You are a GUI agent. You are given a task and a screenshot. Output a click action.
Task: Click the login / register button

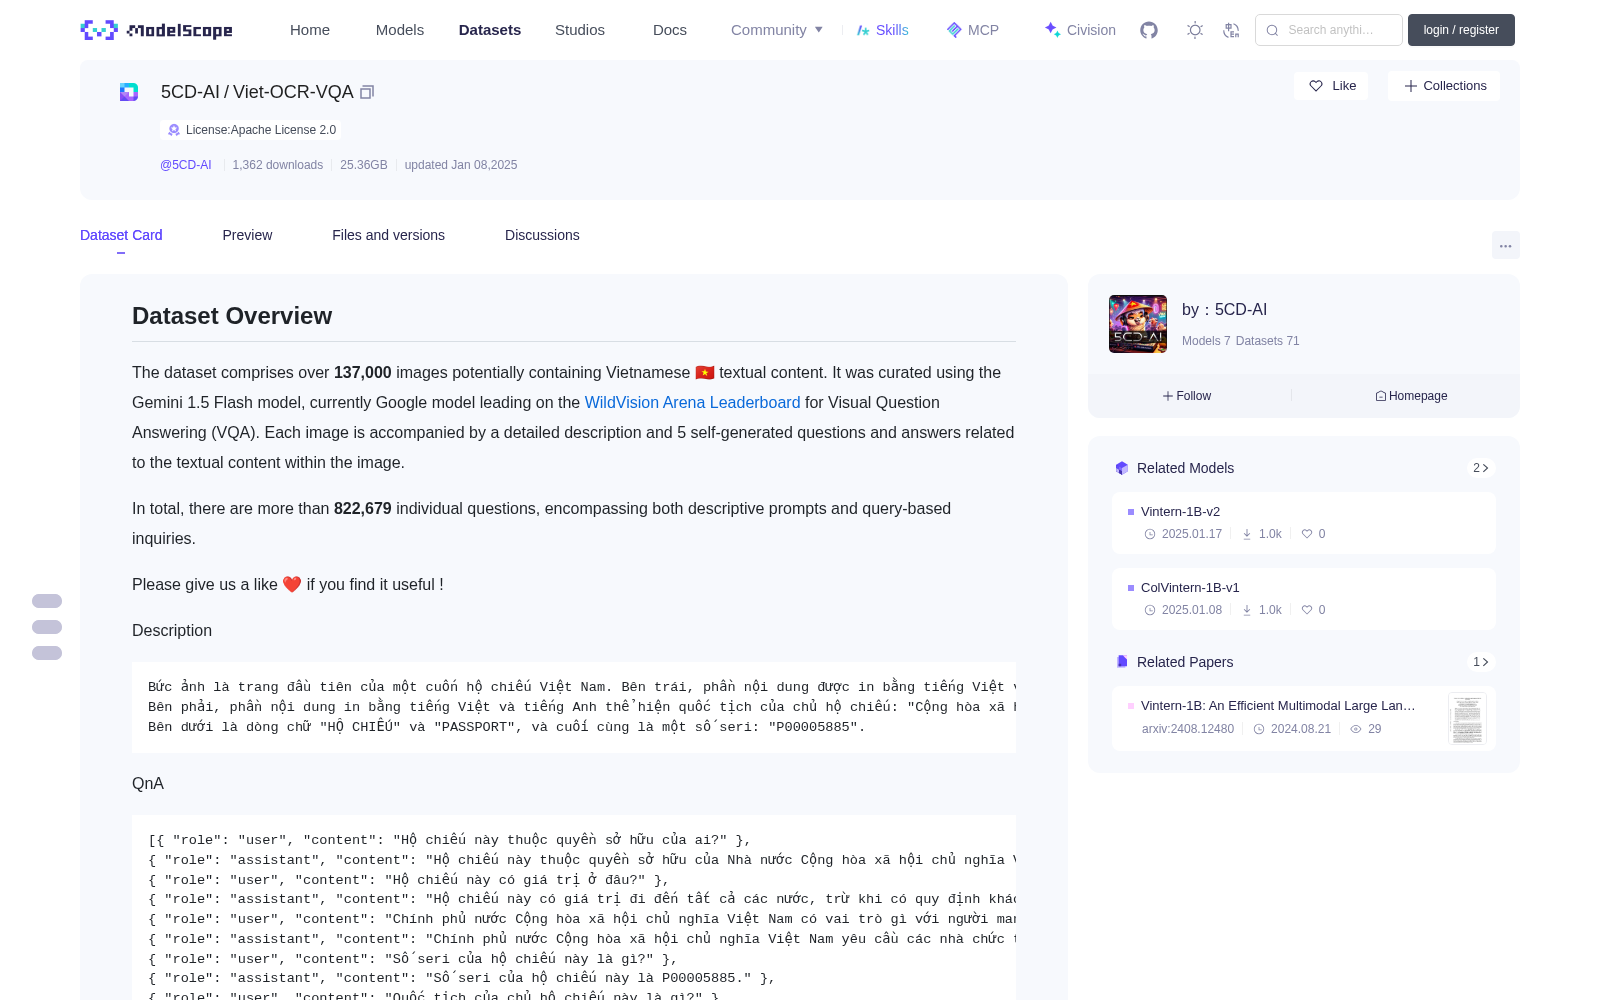point(1461,30)
